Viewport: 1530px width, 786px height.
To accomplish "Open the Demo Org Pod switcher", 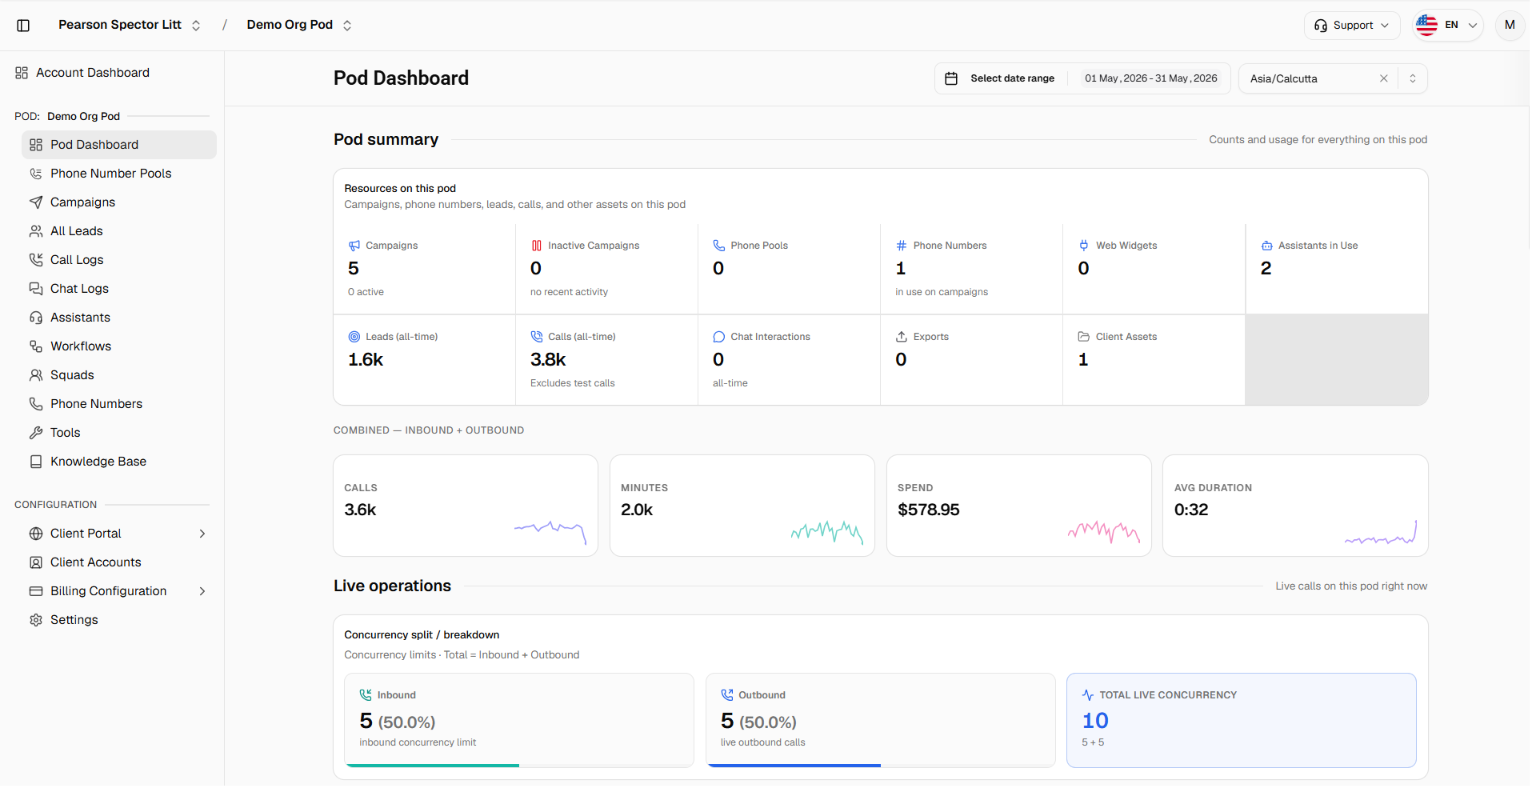I will pyautogui.click(x=299, y=25).
